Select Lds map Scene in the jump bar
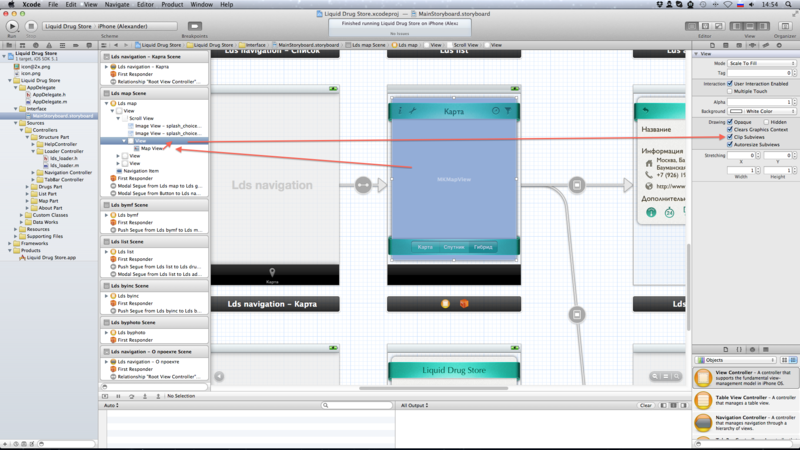 (365, 45)
